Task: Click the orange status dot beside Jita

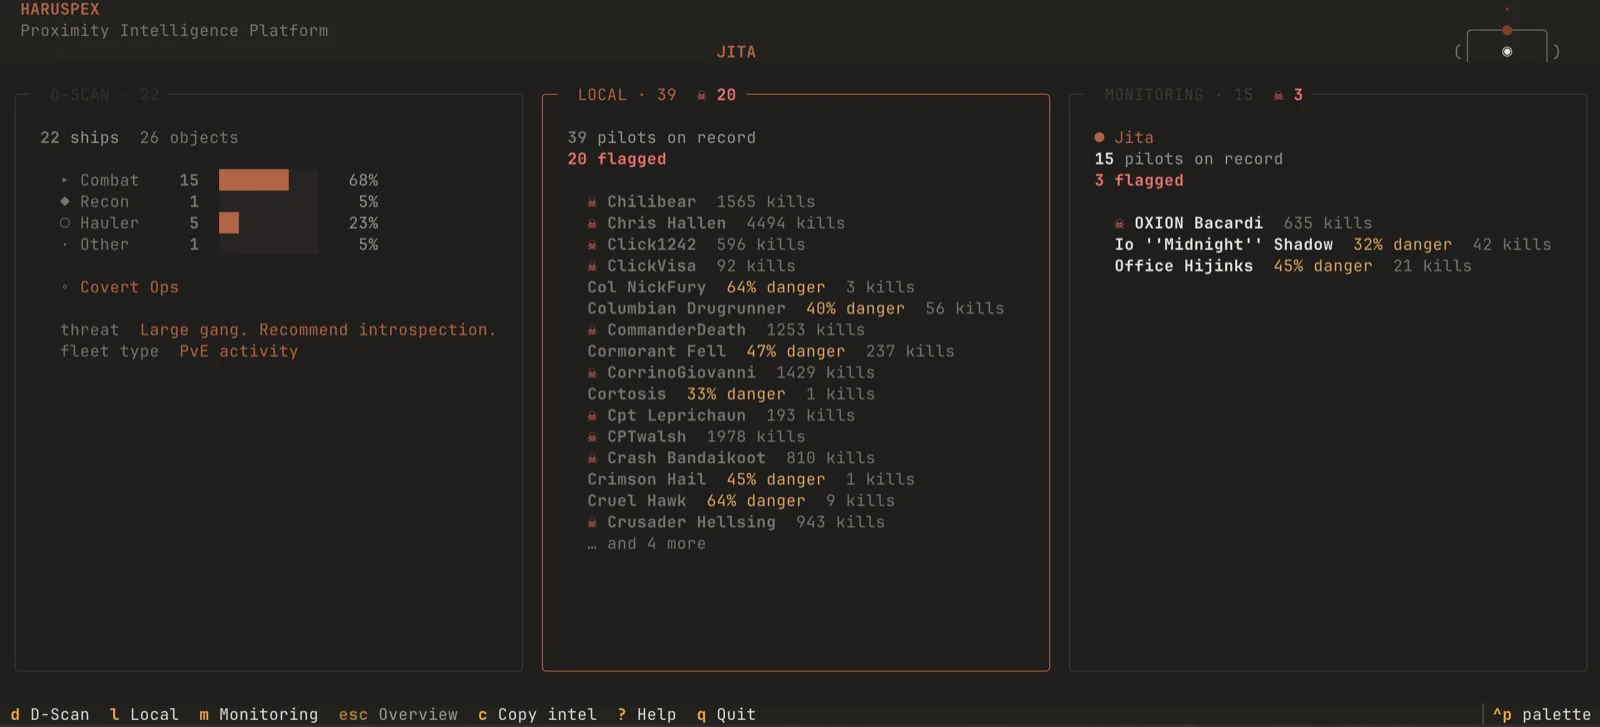Action: click(x=1099, y=137)
